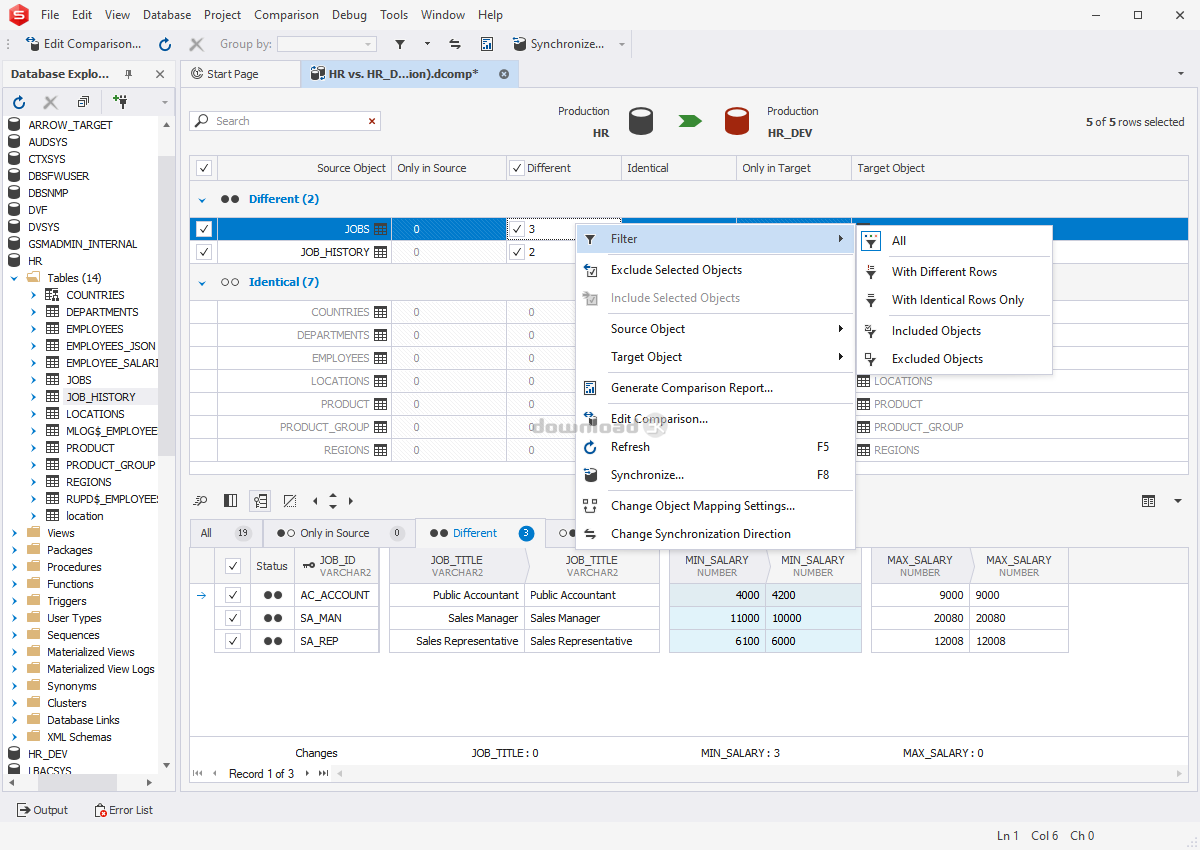Click the Edit Comparison toolbar button
This screenshot has height=850, width=1200.
tap(84, 44)
